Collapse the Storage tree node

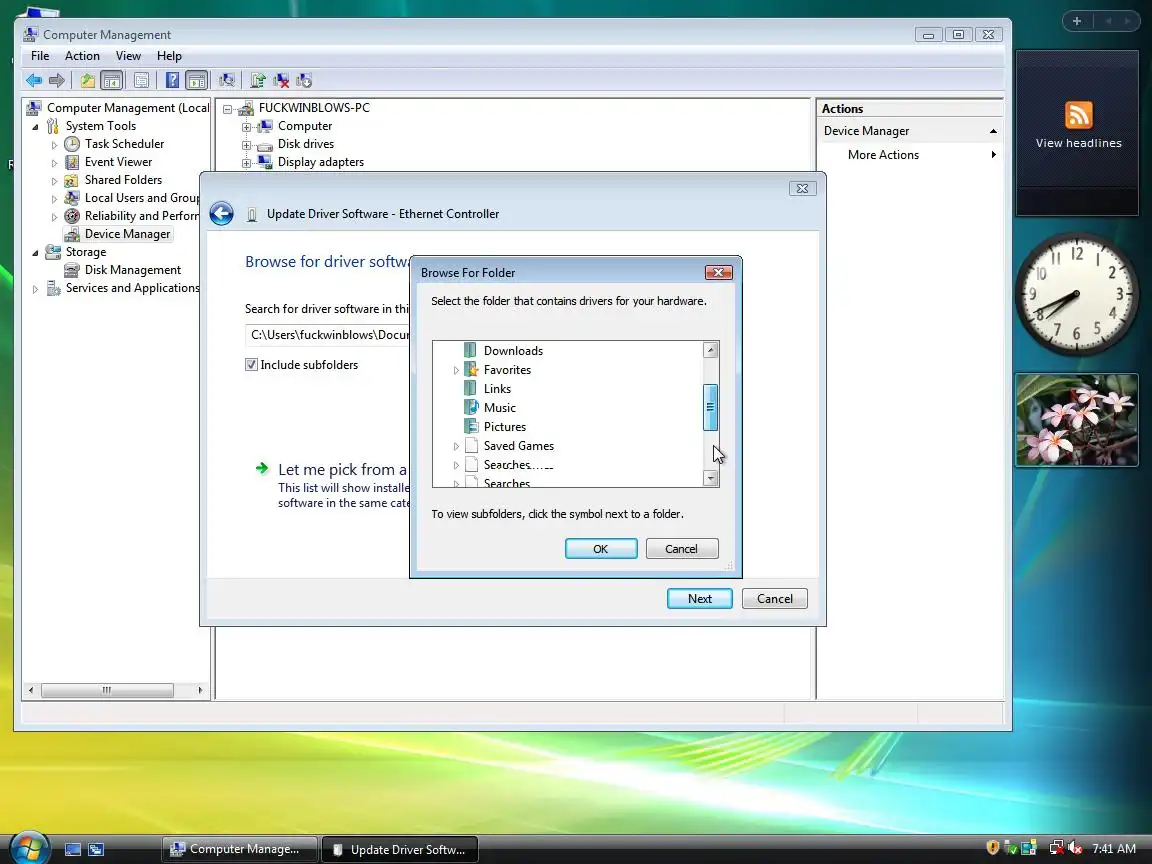(35, 252)
